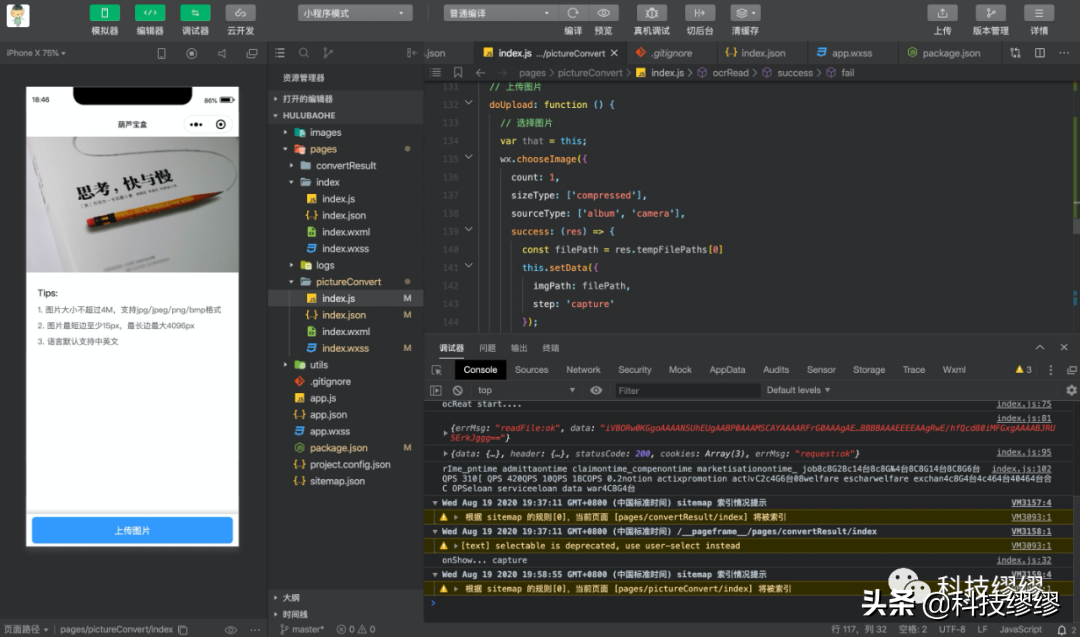Open 版本管理 version control
The width and height of the screenshot is (1080, 637).
point(990,13)
